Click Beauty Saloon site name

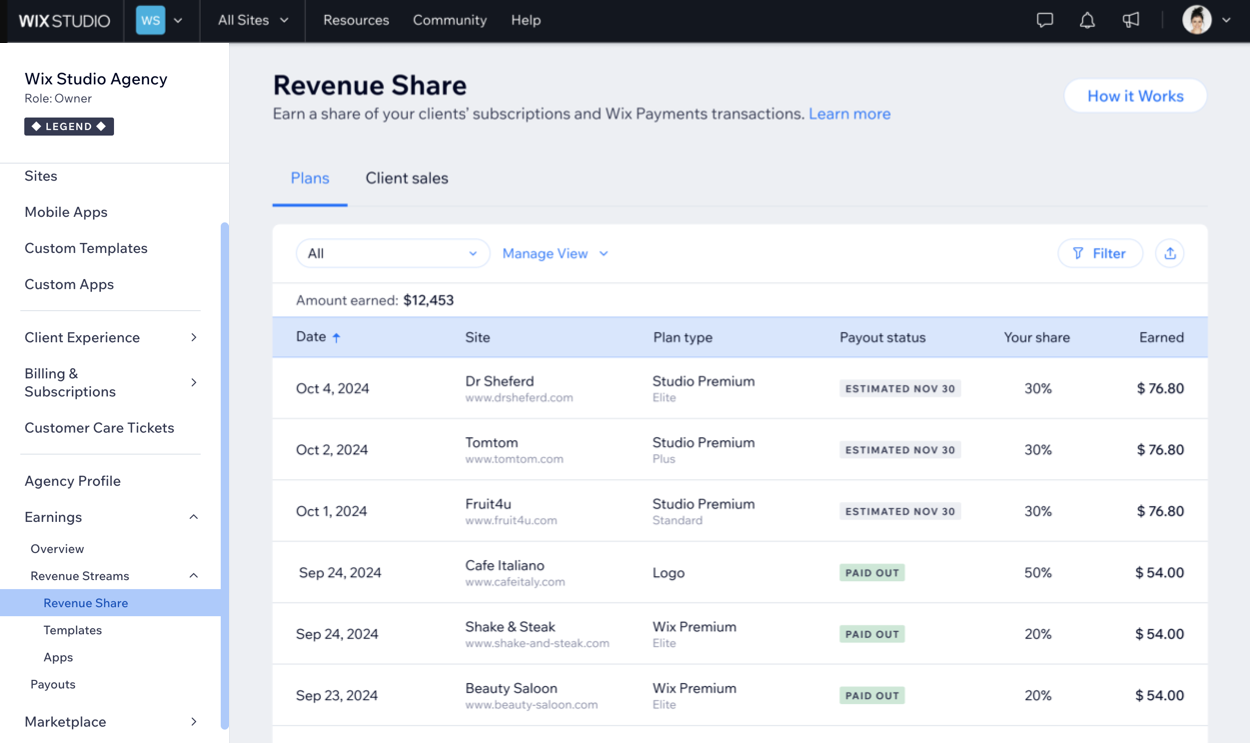(511, 688)
